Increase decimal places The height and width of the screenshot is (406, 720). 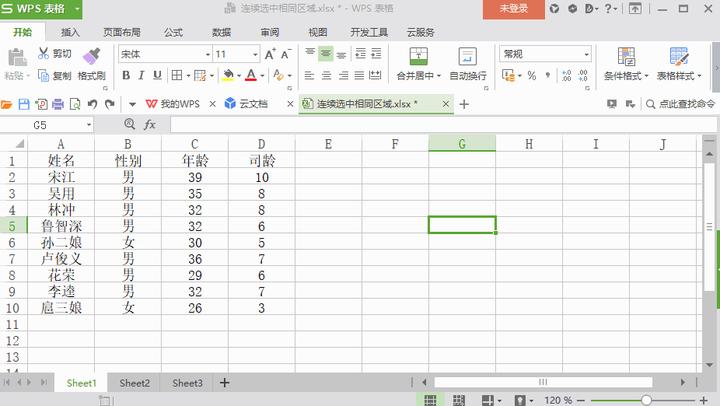[567, 75]
